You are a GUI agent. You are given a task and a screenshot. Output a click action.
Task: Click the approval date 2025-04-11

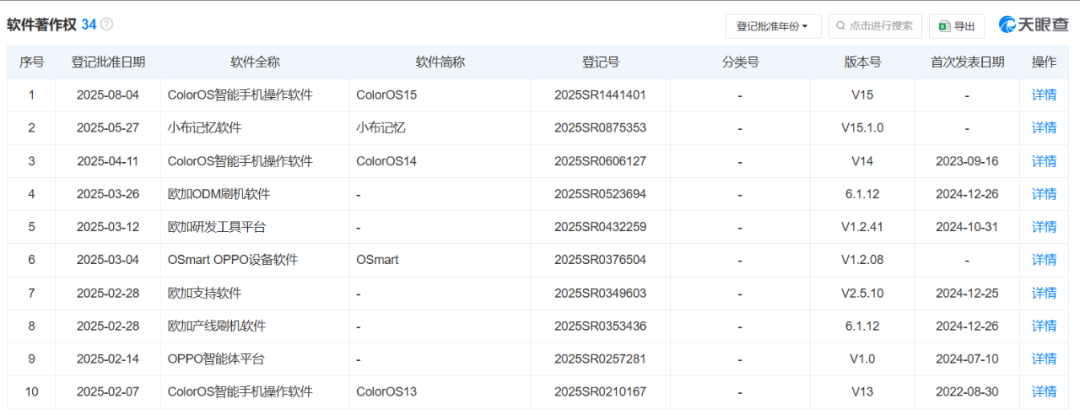coord(108,161)
